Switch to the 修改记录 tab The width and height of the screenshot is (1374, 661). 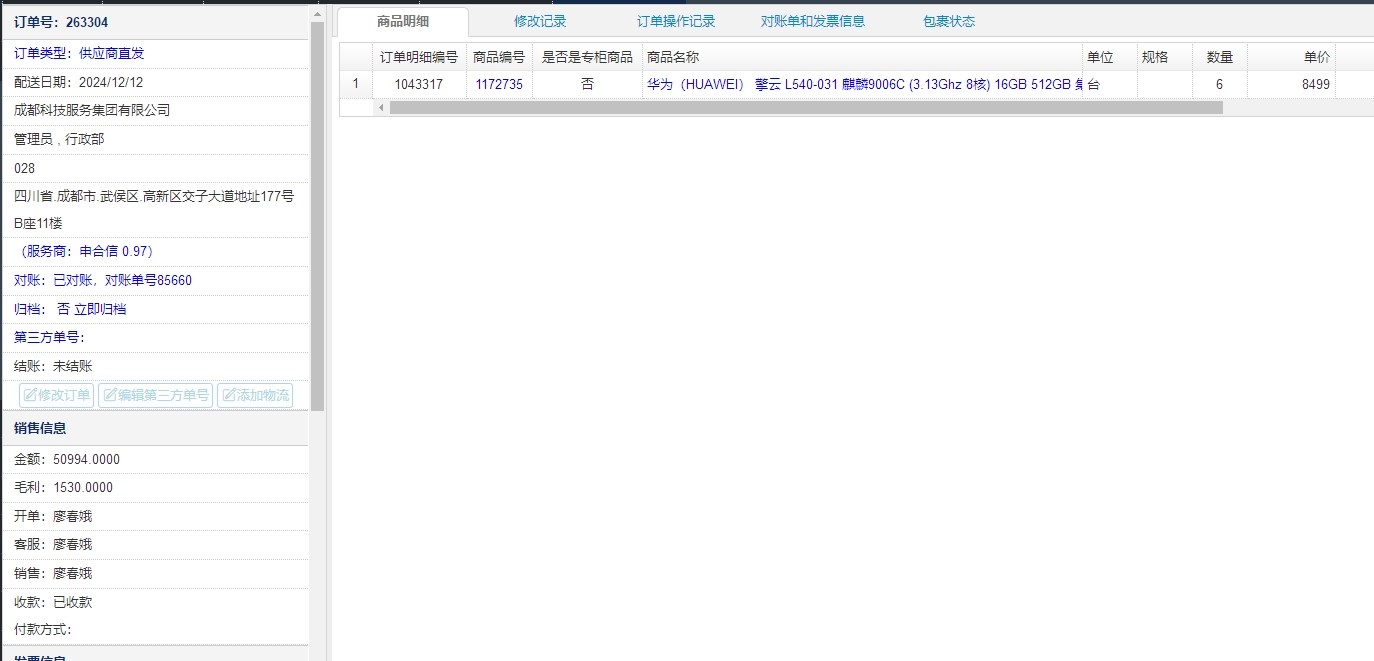coord(540,22)
